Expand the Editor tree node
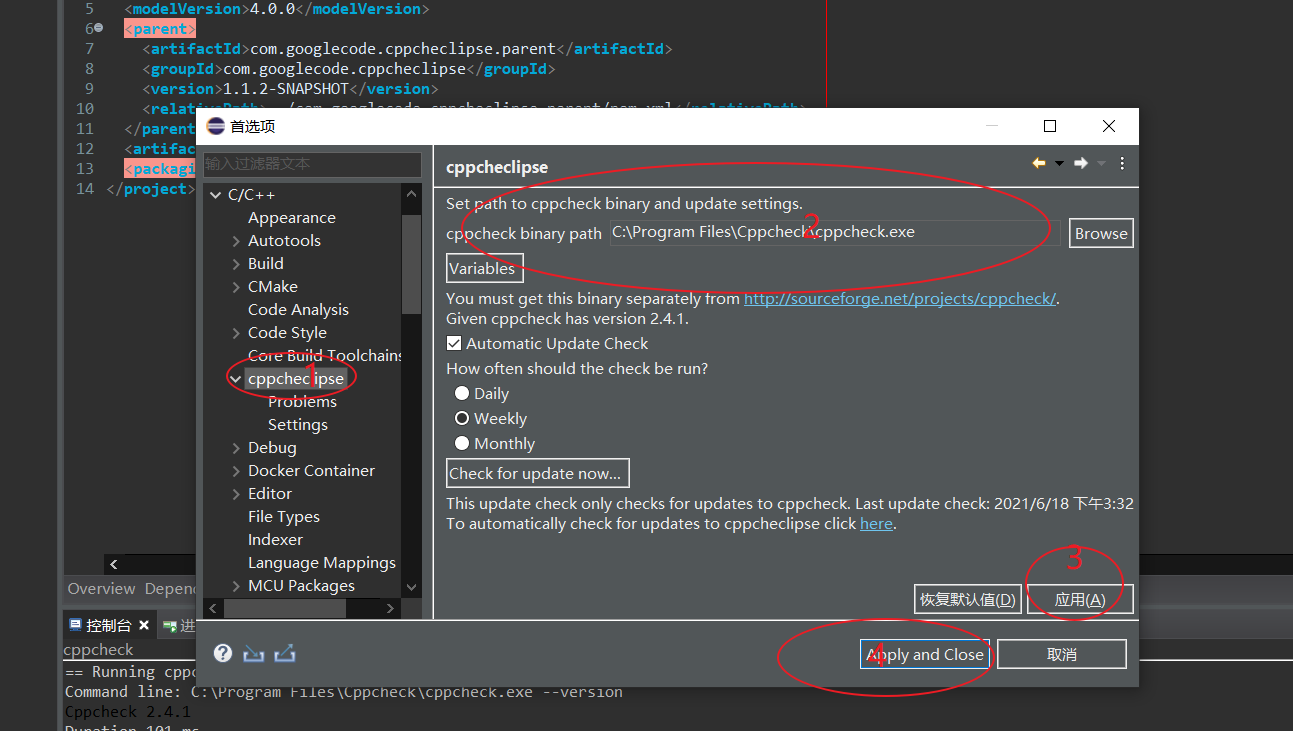 236,494
